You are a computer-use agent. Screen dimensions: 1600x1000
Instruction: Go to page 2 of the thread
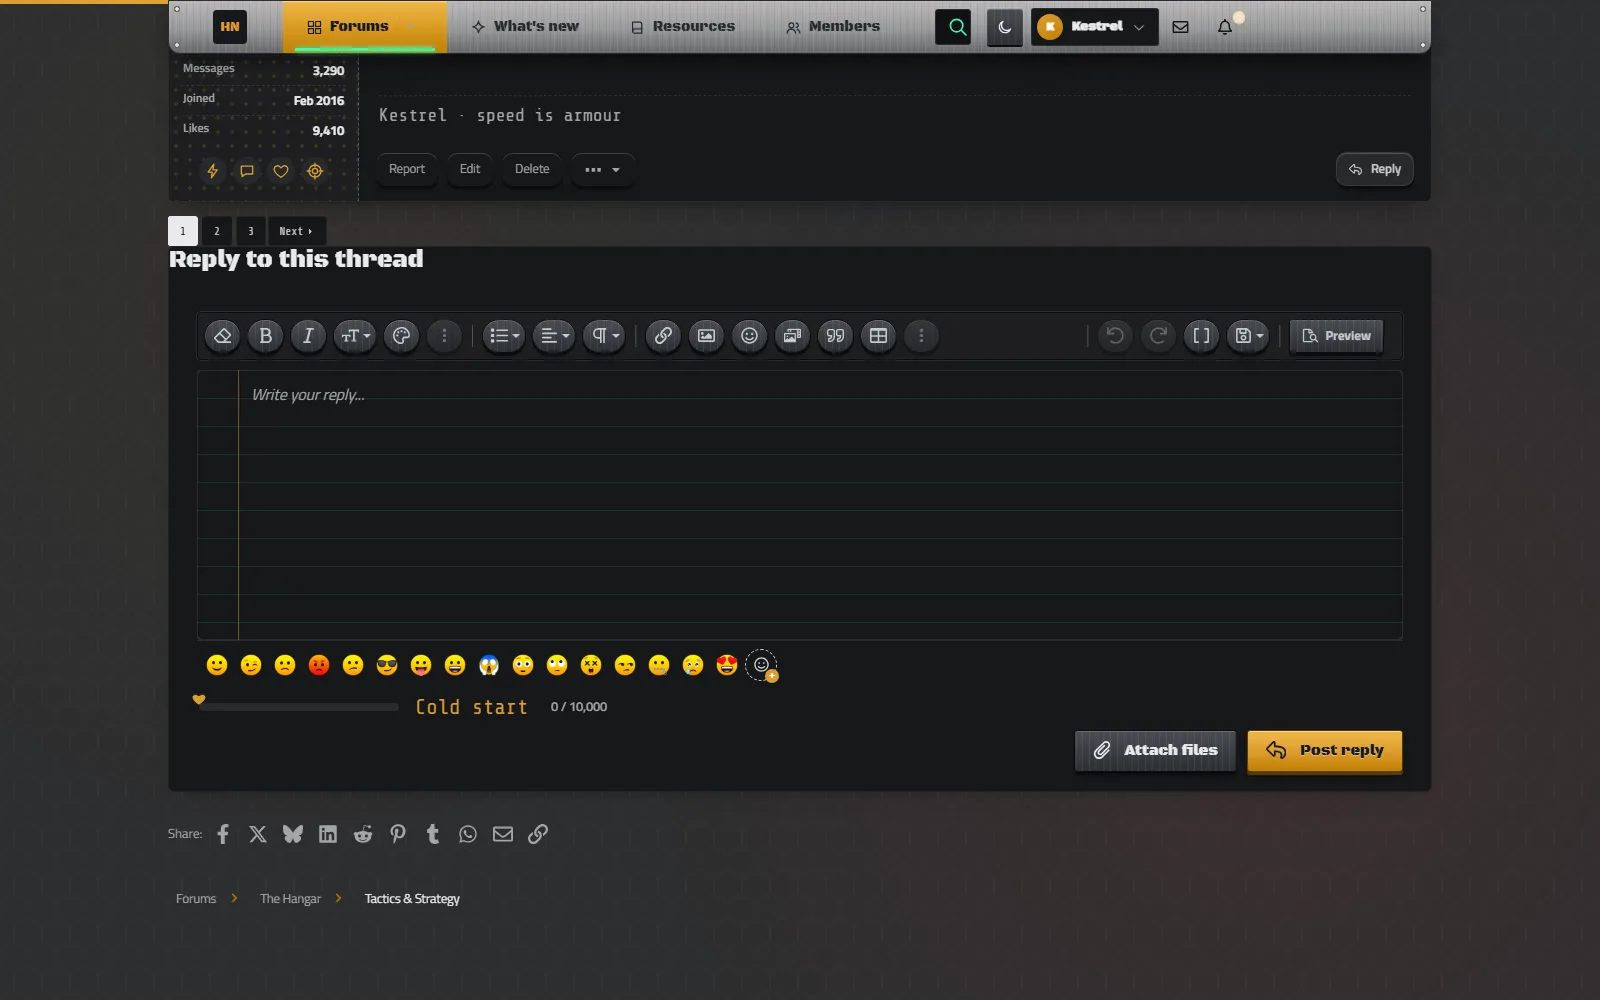[216, 231]
